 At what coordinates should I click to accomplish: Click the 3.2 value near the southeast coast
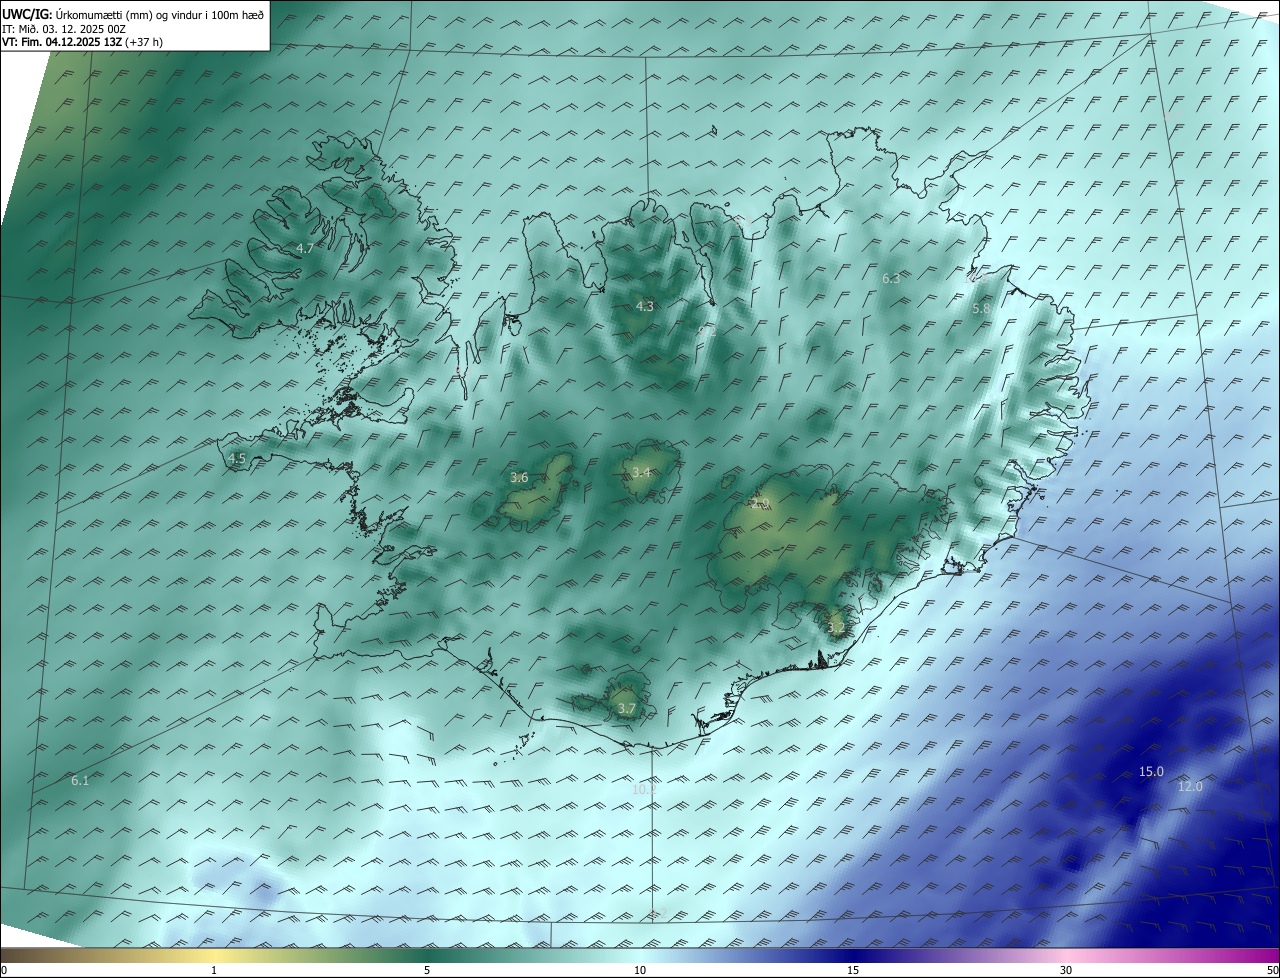[x=836, y=628]
